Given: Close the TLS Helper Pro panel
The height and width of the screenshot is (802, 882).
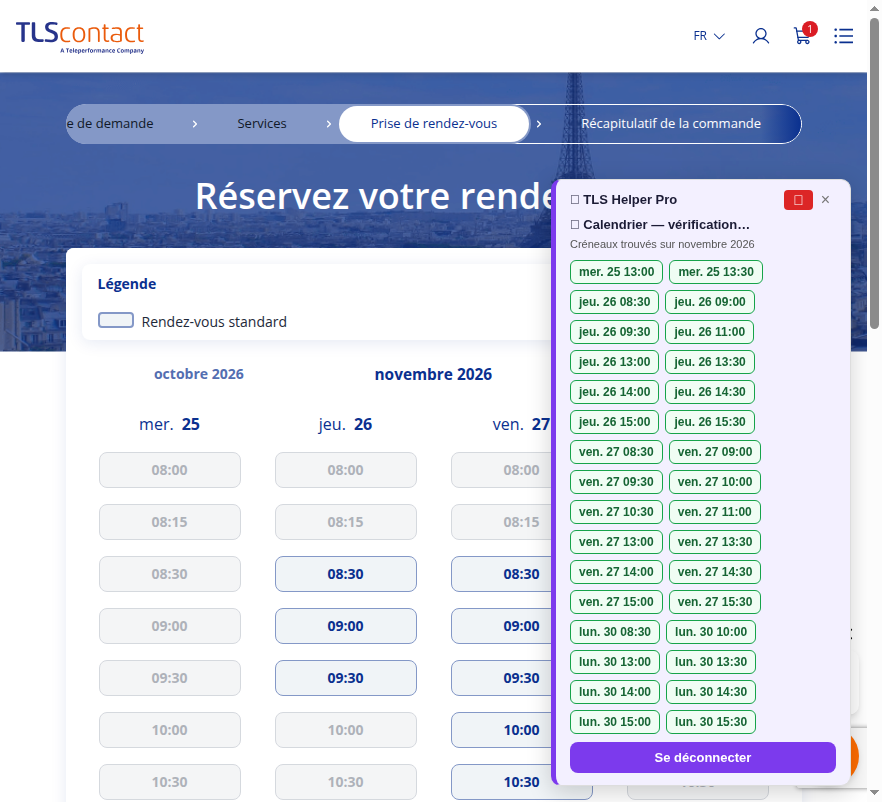Looking at the screenshot, I should [x=825, y=200].
